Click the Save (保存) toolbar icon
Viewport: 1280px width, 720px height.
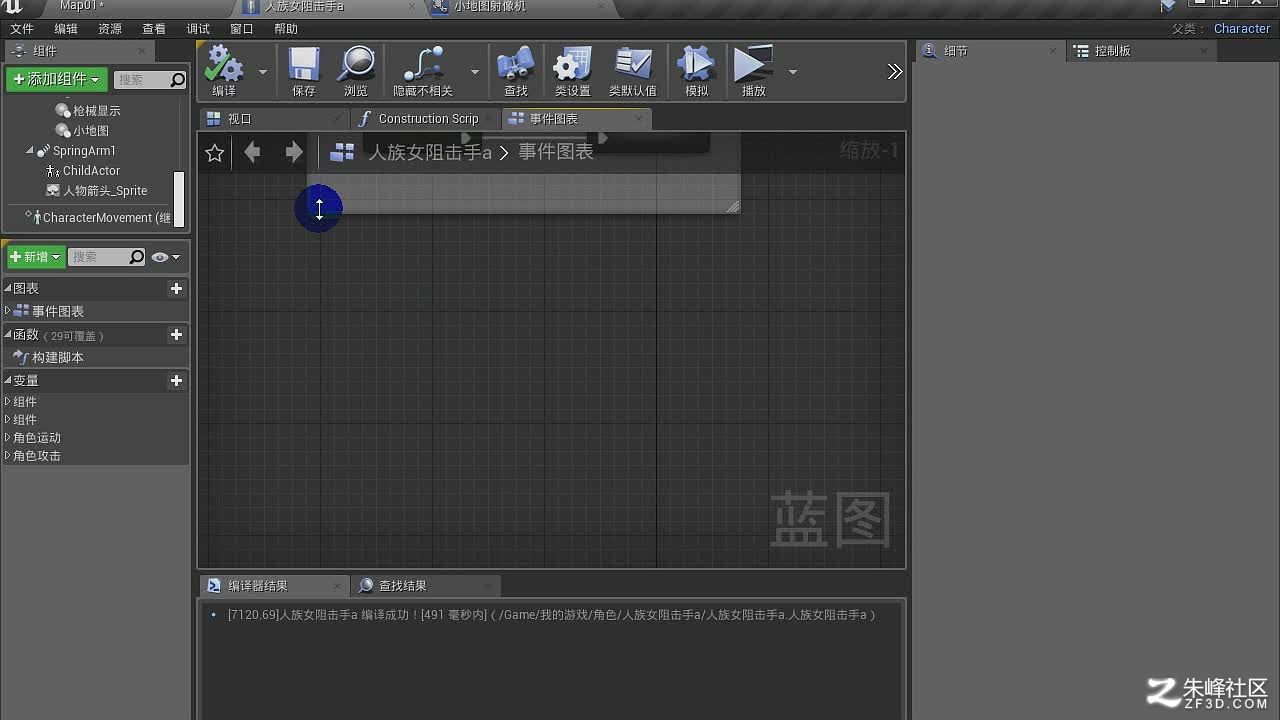(304, 65)
